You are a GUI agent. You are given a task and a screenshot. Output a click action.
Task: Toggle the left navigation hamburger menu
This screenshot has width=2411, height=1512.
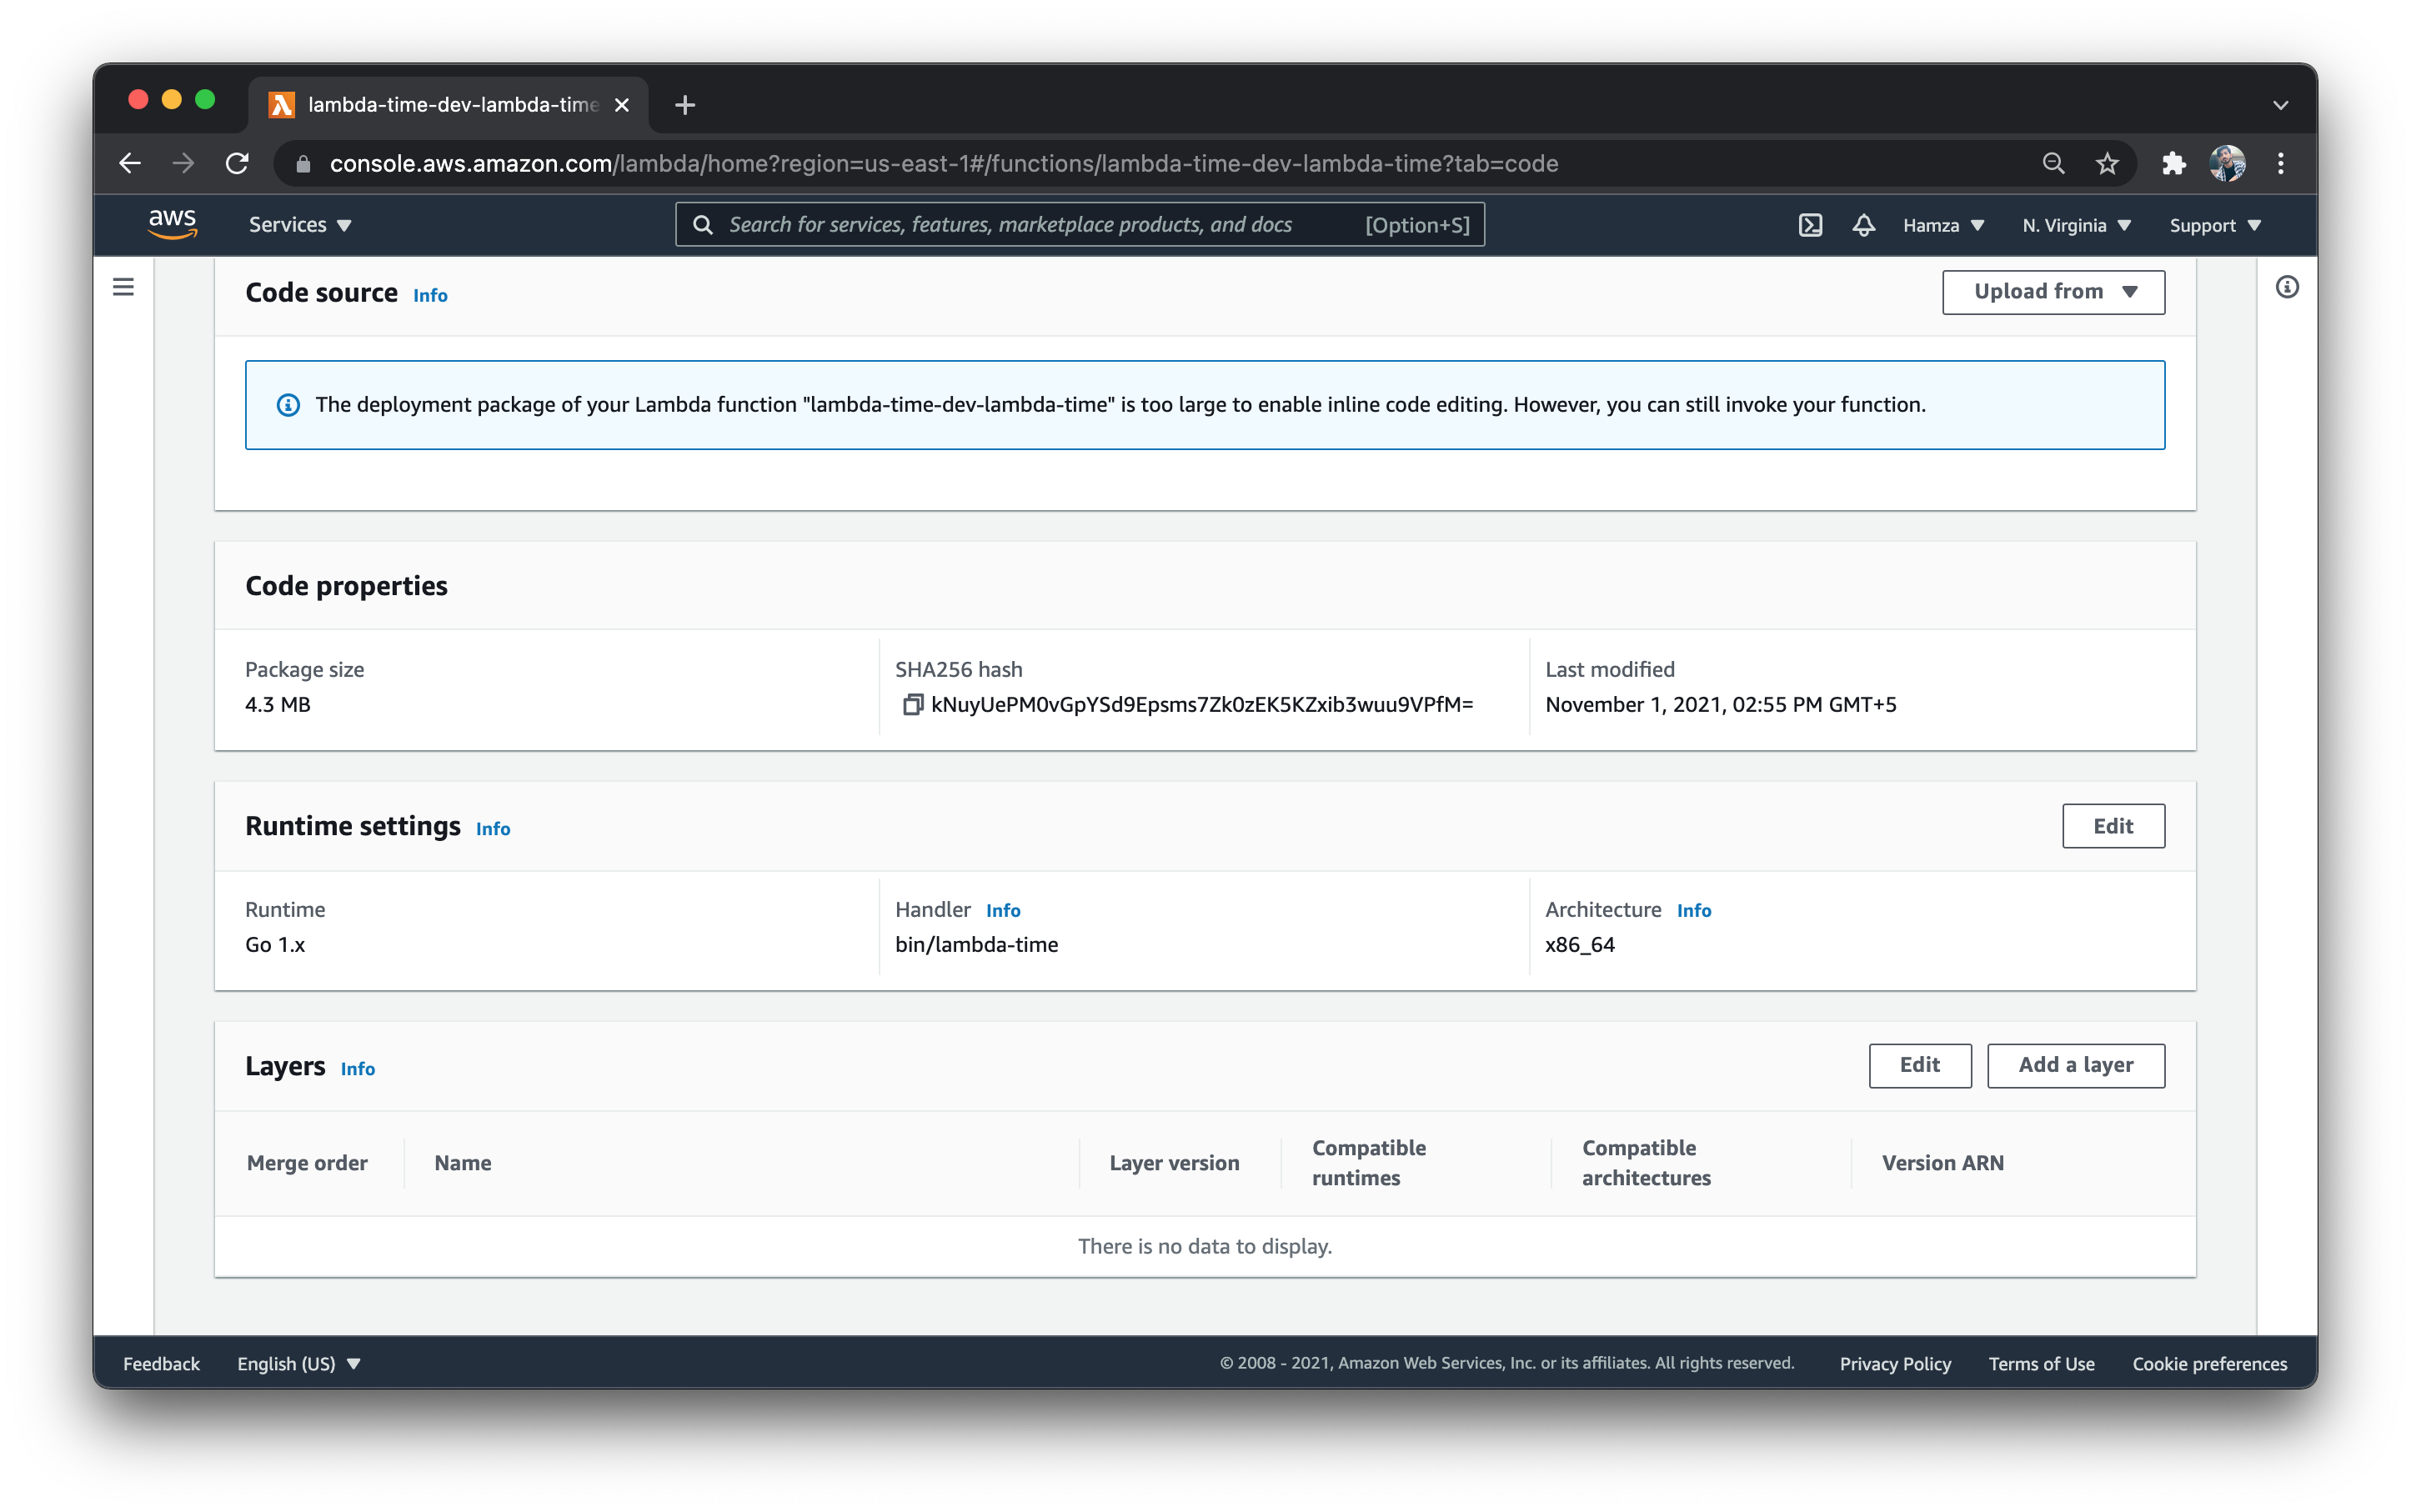coord(123,288)
